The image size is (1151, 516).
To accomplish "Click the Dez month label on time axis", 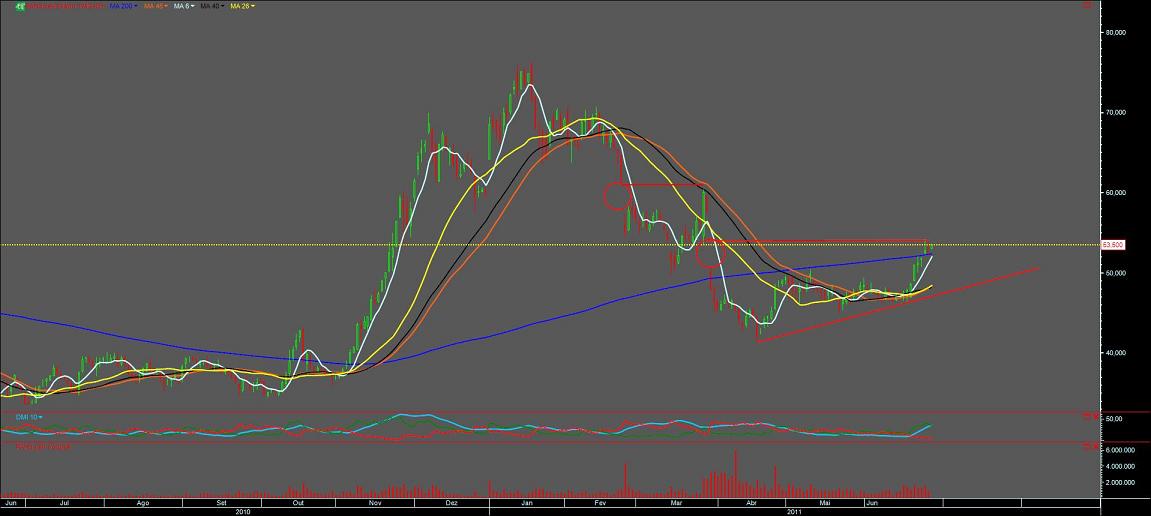I will (x=451, y=504).
